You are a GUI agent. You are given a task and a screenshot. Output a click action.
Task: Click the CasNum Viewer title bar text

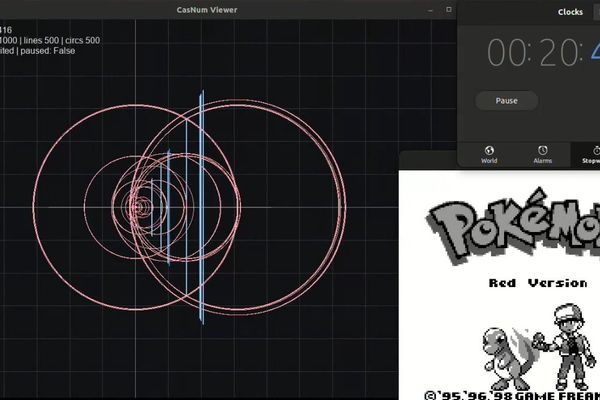click(207, 10)
